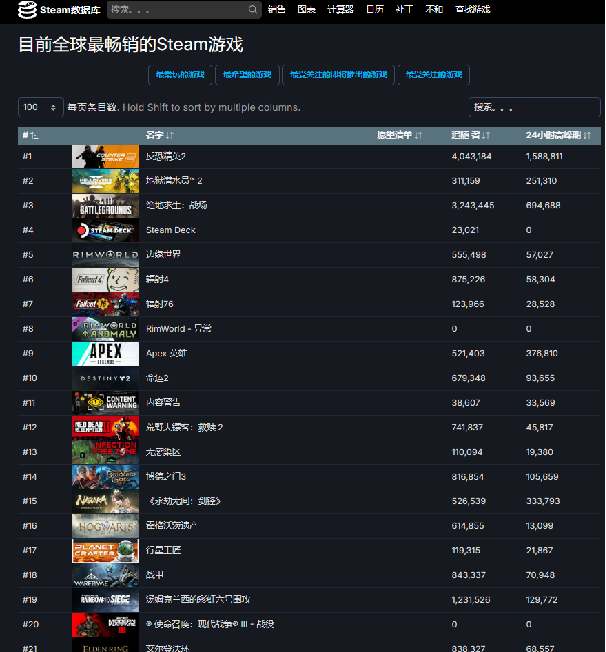The image size is (606, 652).
Task: Open the game name link in row #14
Action: (166, 477)
